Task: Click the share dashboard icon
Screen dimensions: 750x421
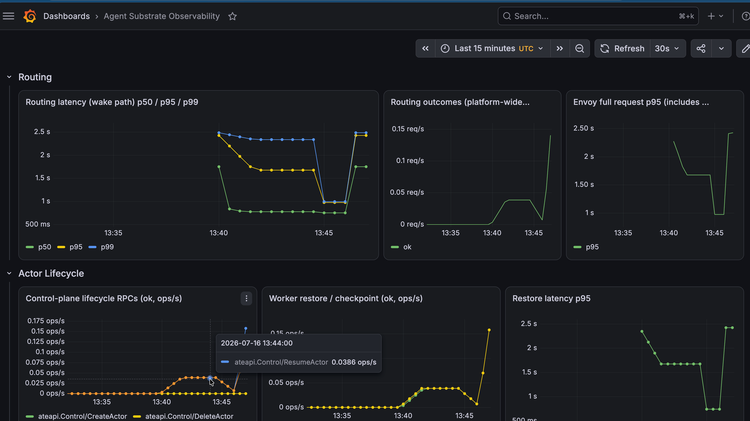Action: click(701, 48)
